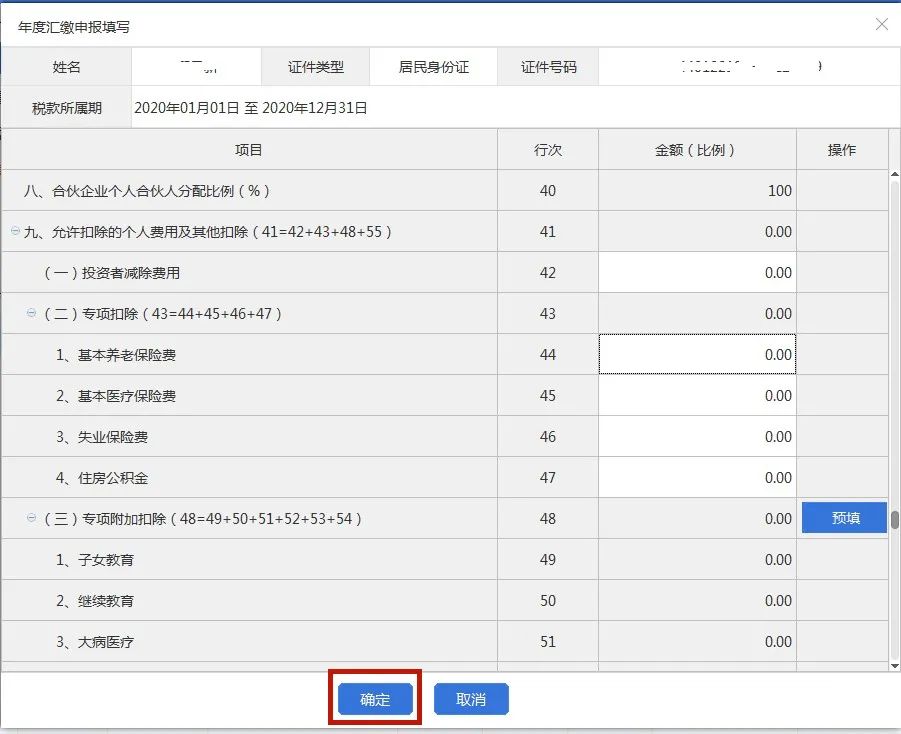
Task: Click the 0.00 amount for 继续教育
Action: tap(778, 601)
